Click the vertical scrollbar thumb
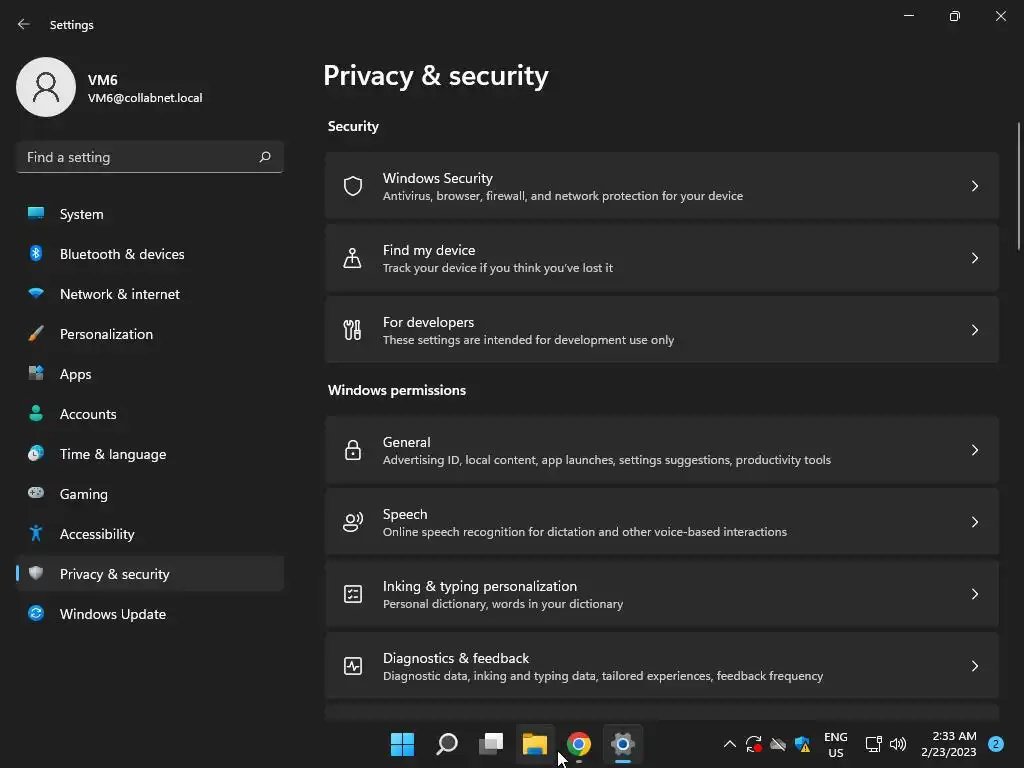This screenshot has width=1024, height=768. [1018, 186]
